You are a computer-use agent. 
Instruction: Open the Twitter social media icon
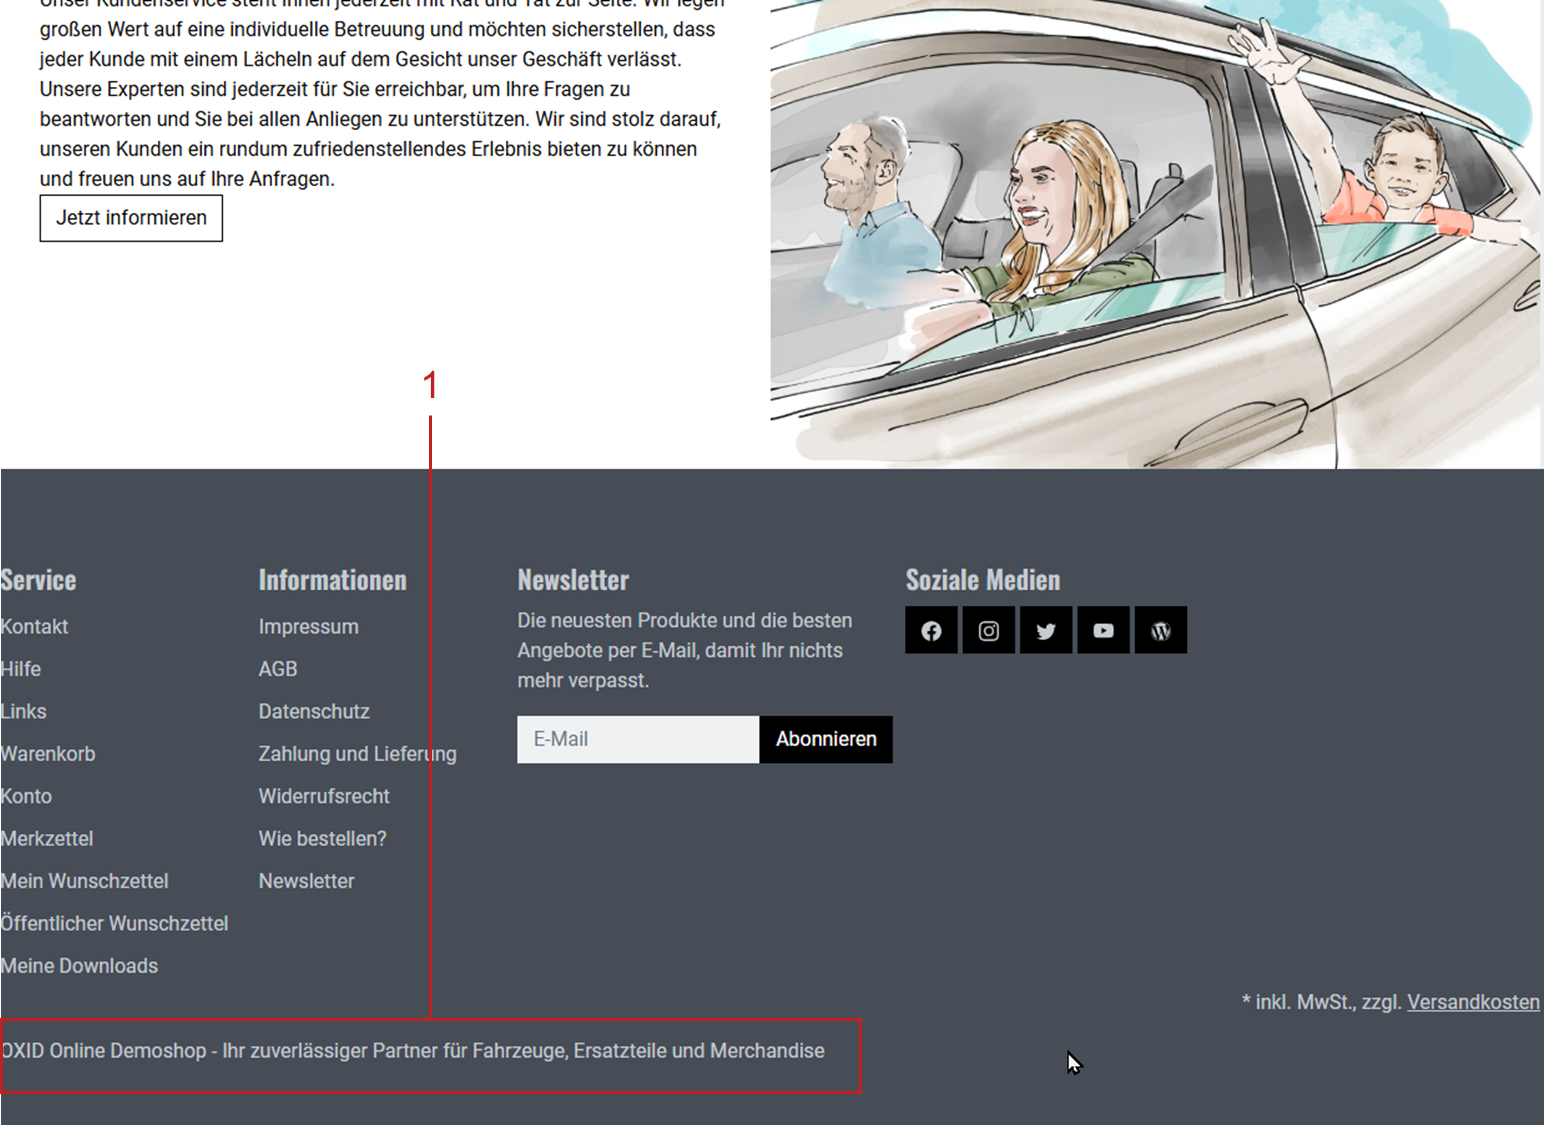(1046, 631)
